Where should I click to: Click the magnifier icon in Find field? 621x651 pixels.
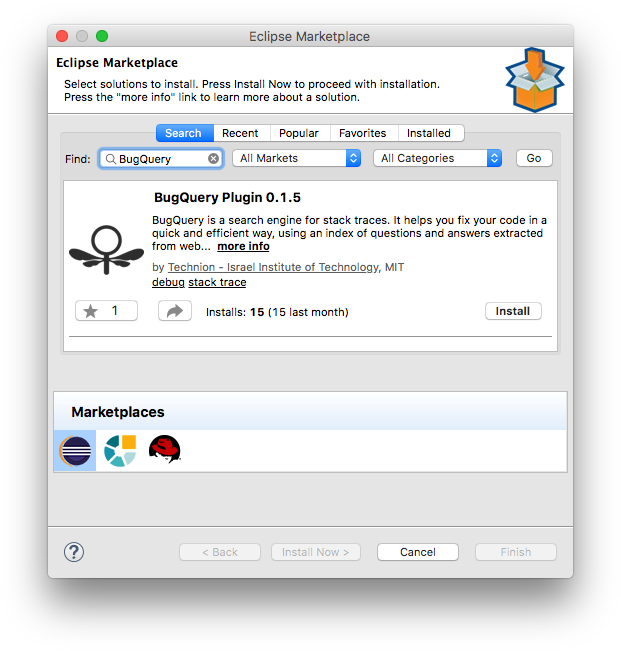click(x=110, y=159)
